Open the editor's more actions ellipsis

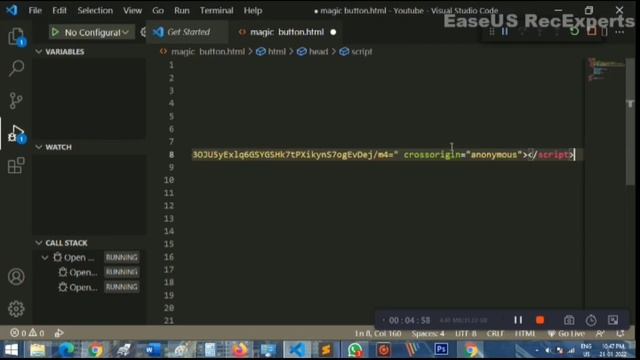[620, 32]
